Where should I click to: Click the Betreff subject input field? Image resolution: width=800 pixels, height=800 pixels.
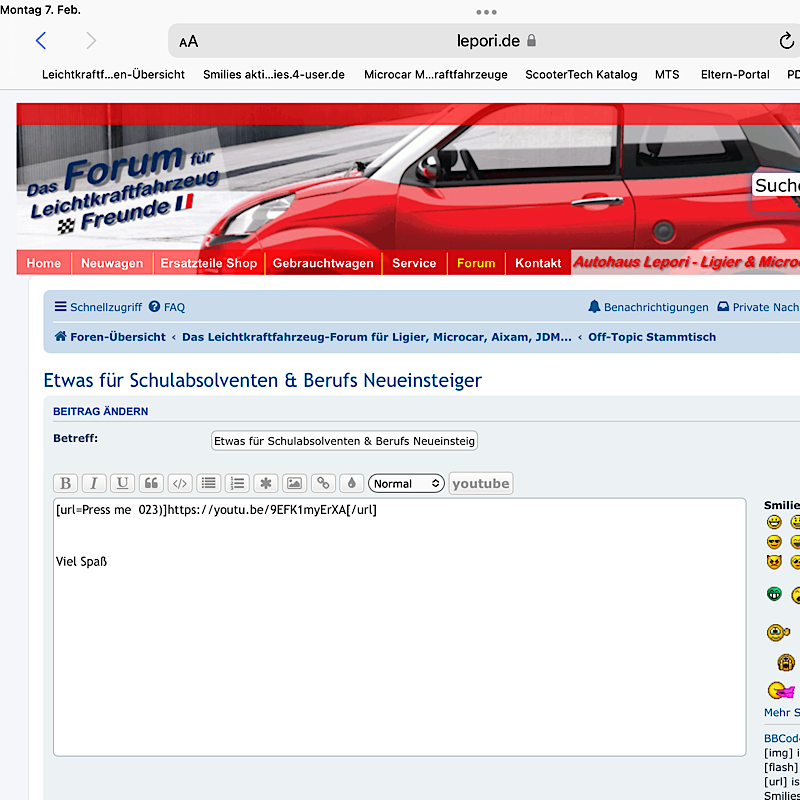[344, 441]
